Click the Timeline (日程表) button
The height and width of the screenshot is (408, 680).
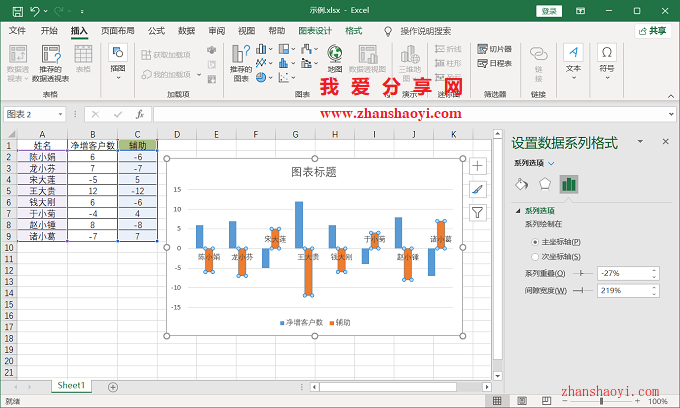point(494,63)
